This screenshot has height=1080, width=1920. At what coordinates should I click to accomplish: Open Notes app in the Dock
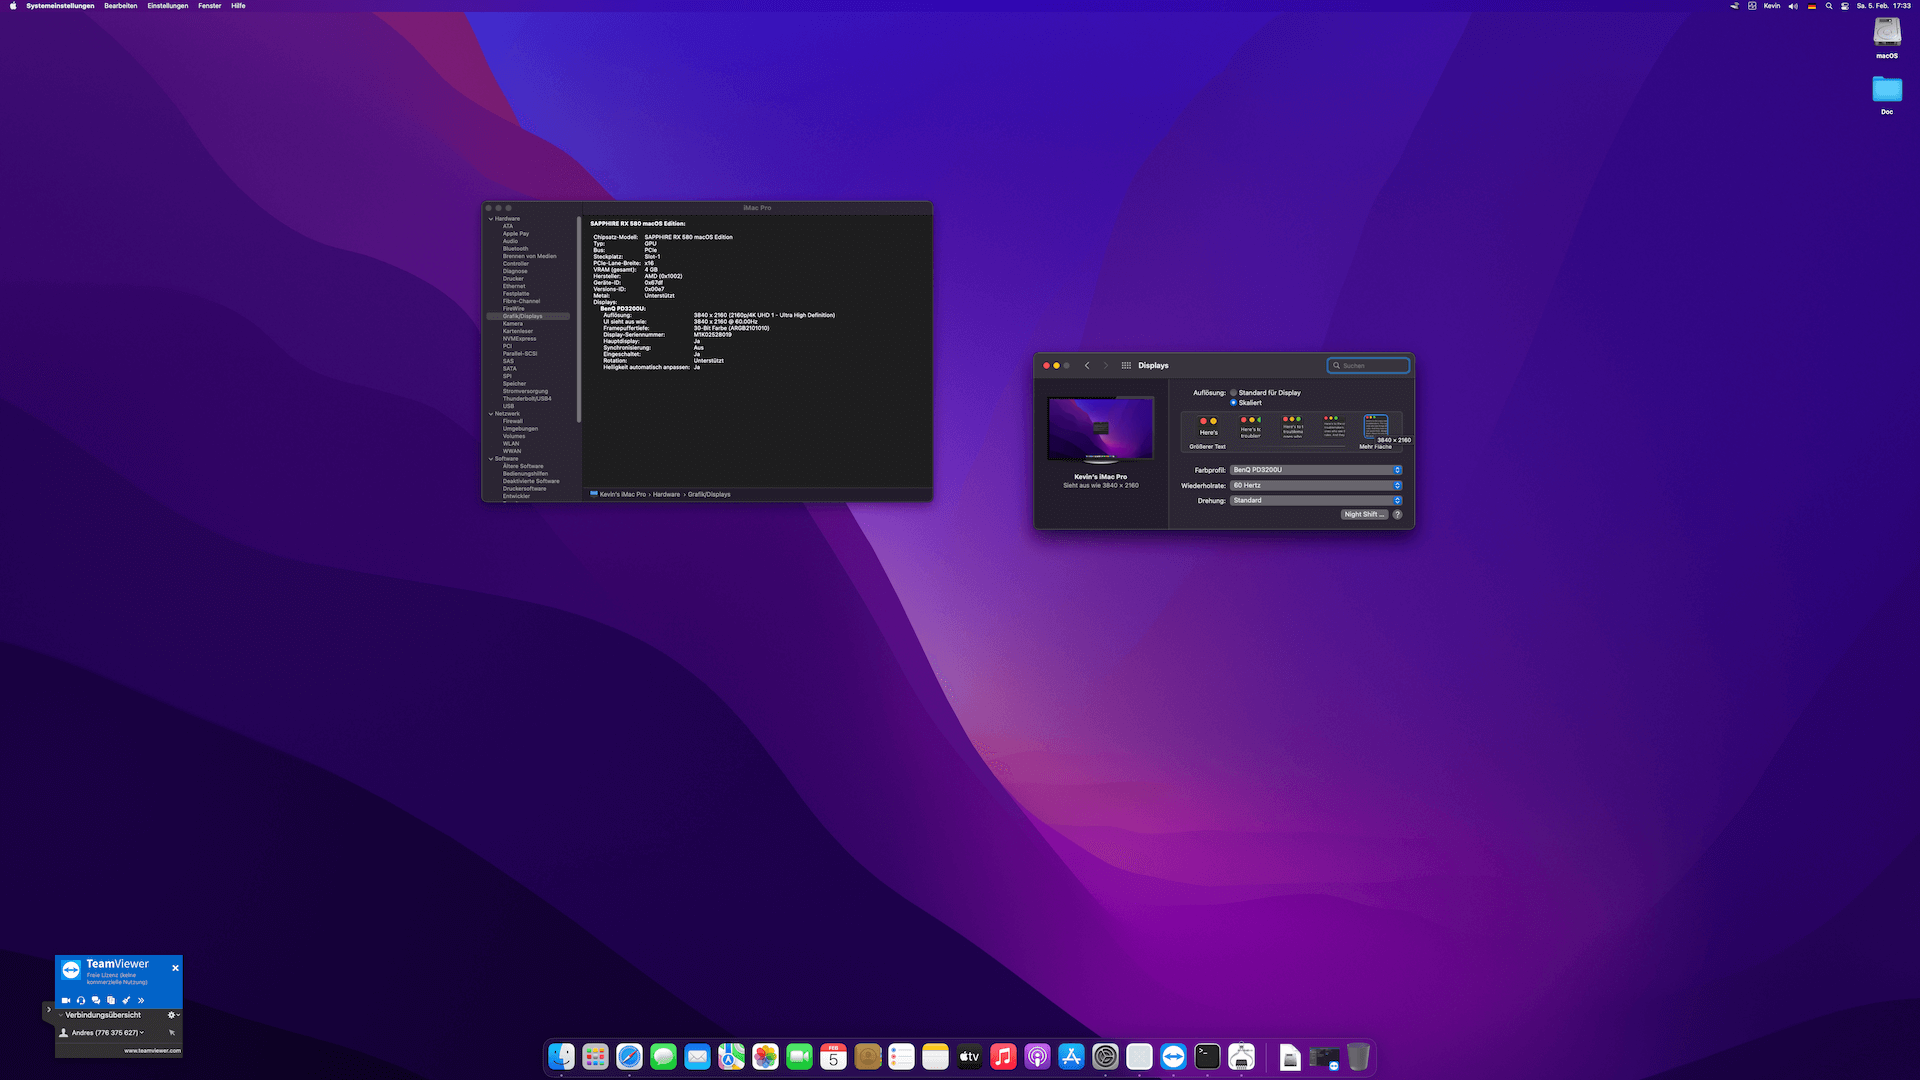936,1056
